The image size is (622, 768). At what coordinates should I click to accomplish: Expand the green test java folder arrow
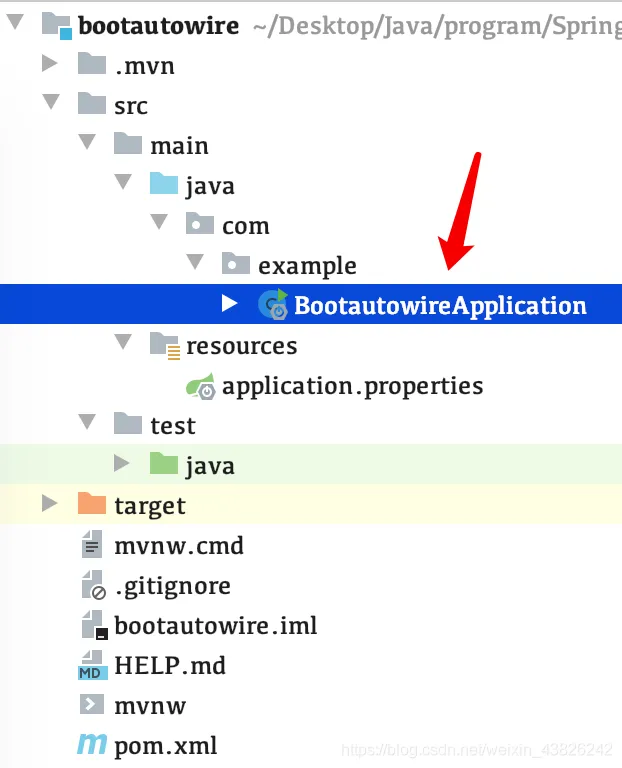(122, 465)
